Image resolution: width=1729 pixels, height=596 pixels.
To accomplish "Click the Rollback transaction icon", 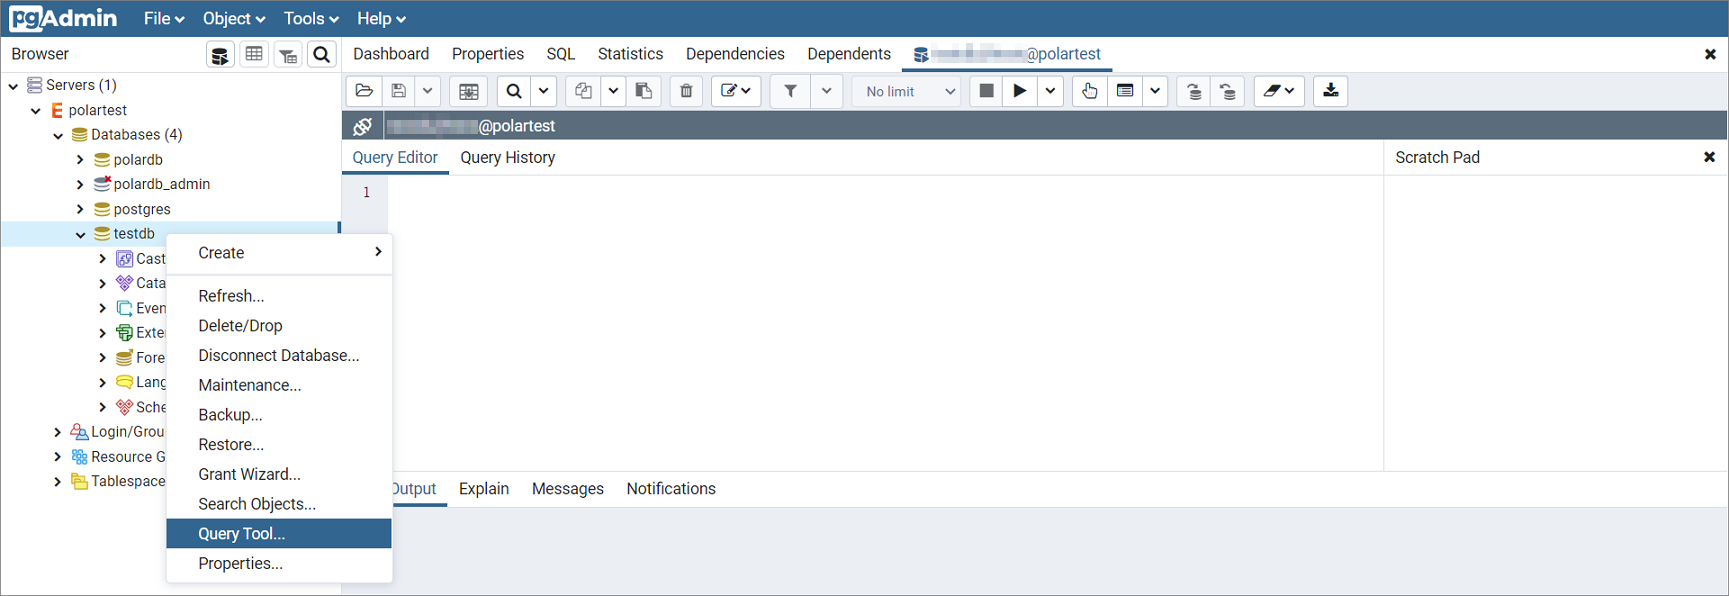I will click(x=1228, y=91).
